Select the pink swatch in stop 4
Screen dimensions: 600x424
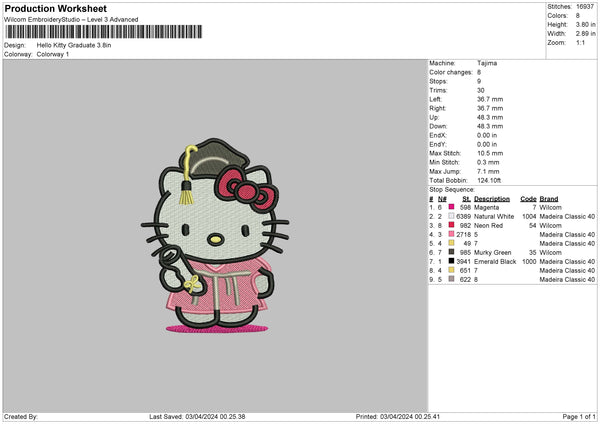point(452,234)
